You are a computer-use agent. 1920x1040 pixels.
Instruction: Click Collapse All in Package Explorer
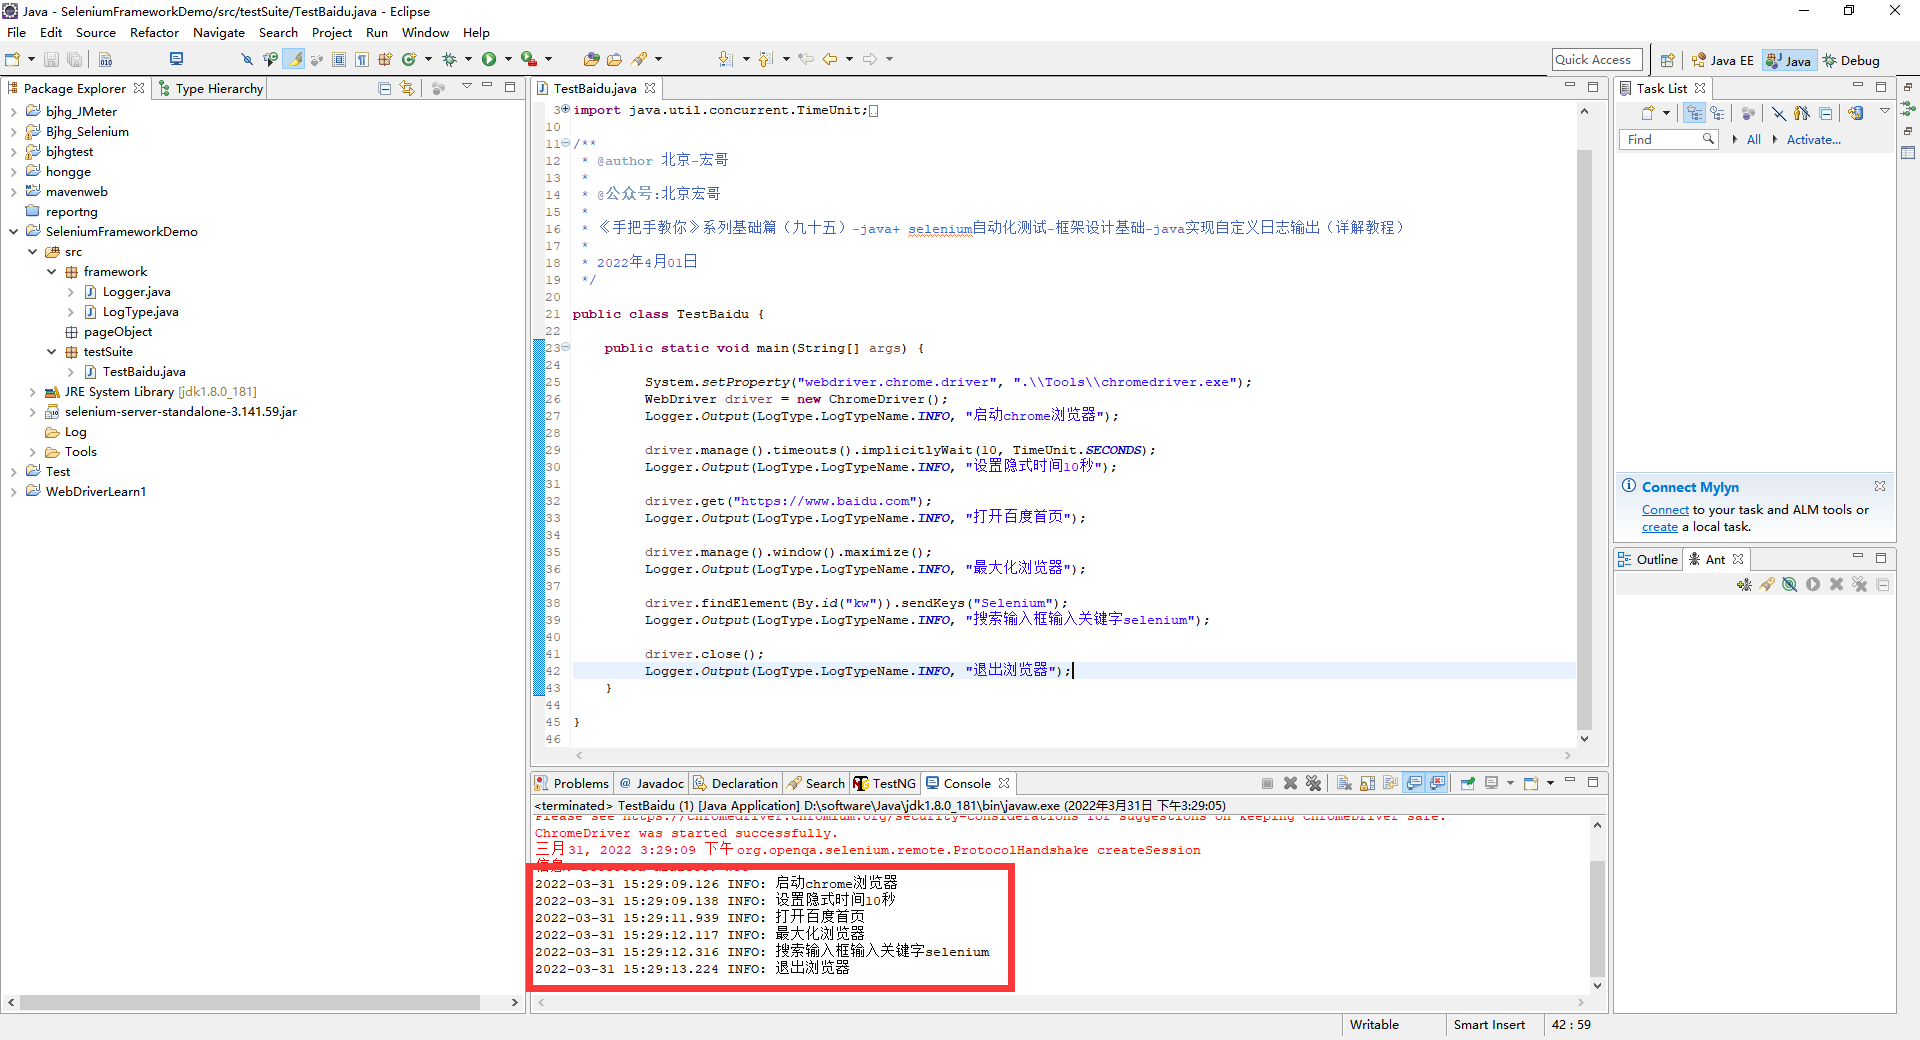click(385, 88)
